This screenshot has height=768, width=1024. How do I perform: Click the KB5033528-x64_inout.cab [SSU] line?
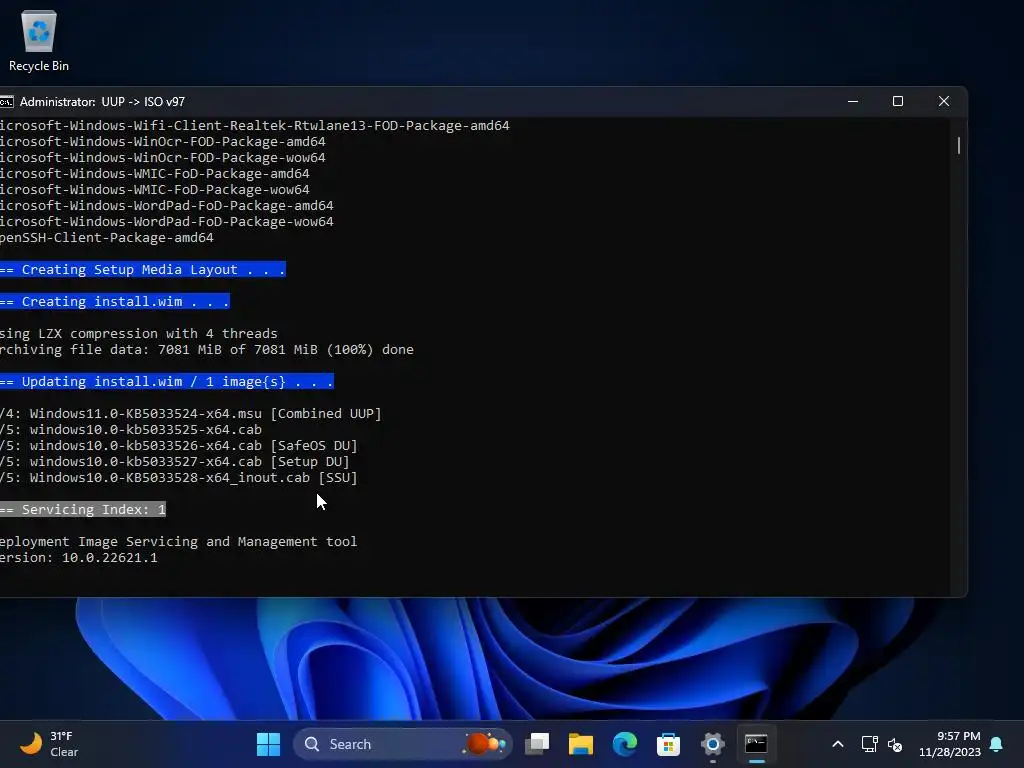pos(179,477)
